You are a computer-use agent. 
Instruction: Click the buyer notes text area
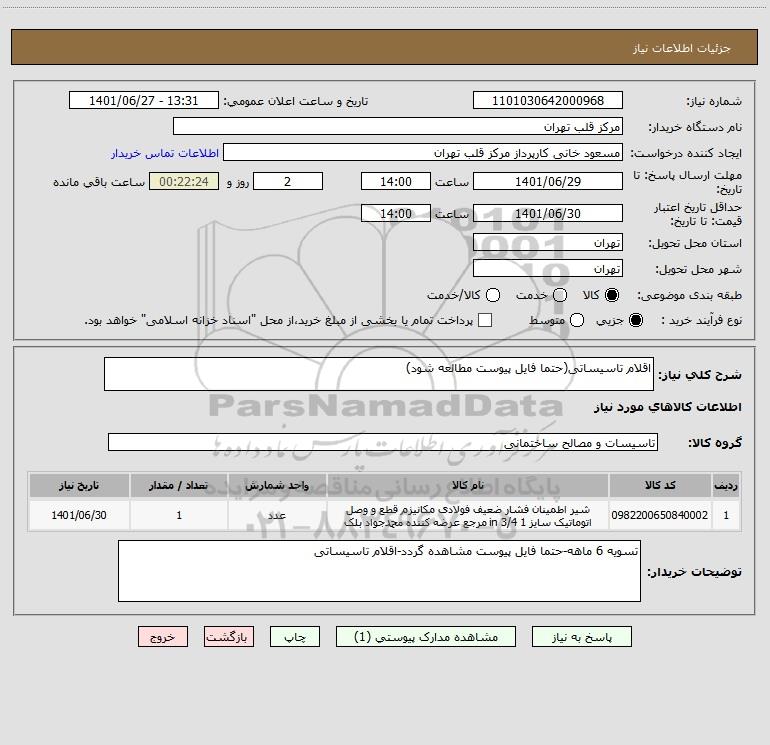click(x=379, y=571)
